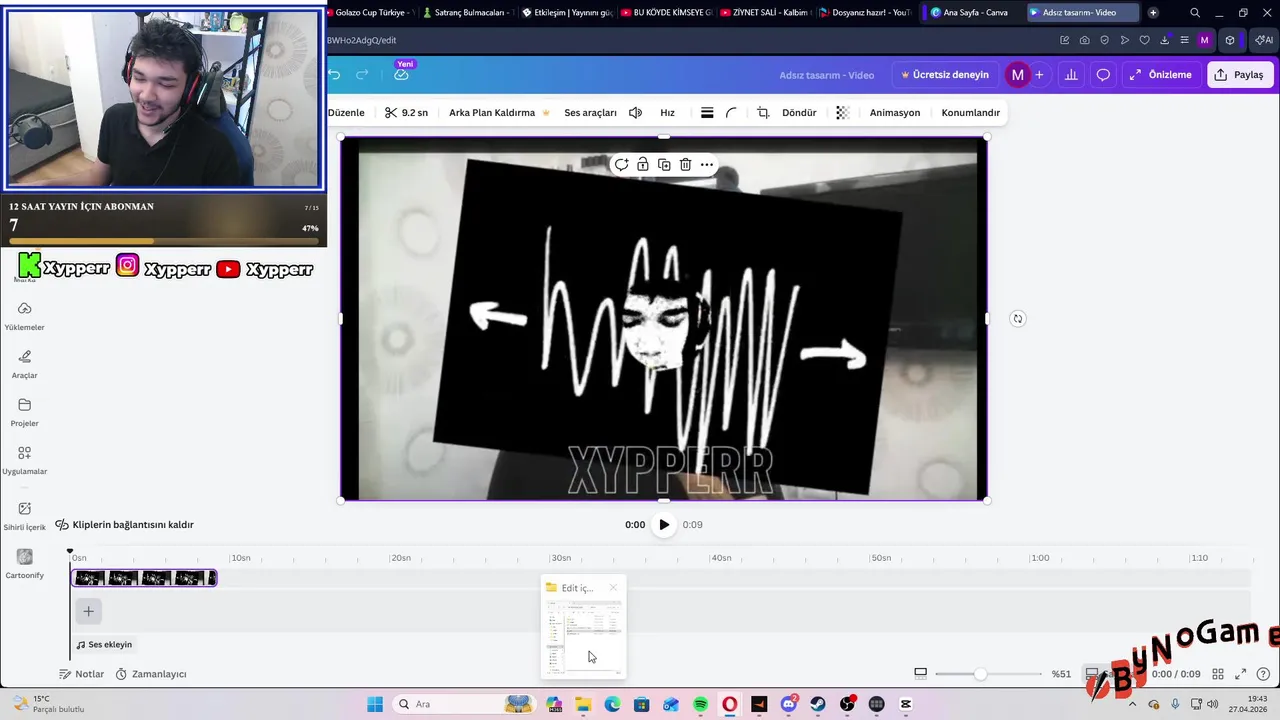This screenshot has height=720, width=1280.
Task: Click the refresh-sparkle icon above the video
Action: tap(621, 164)
